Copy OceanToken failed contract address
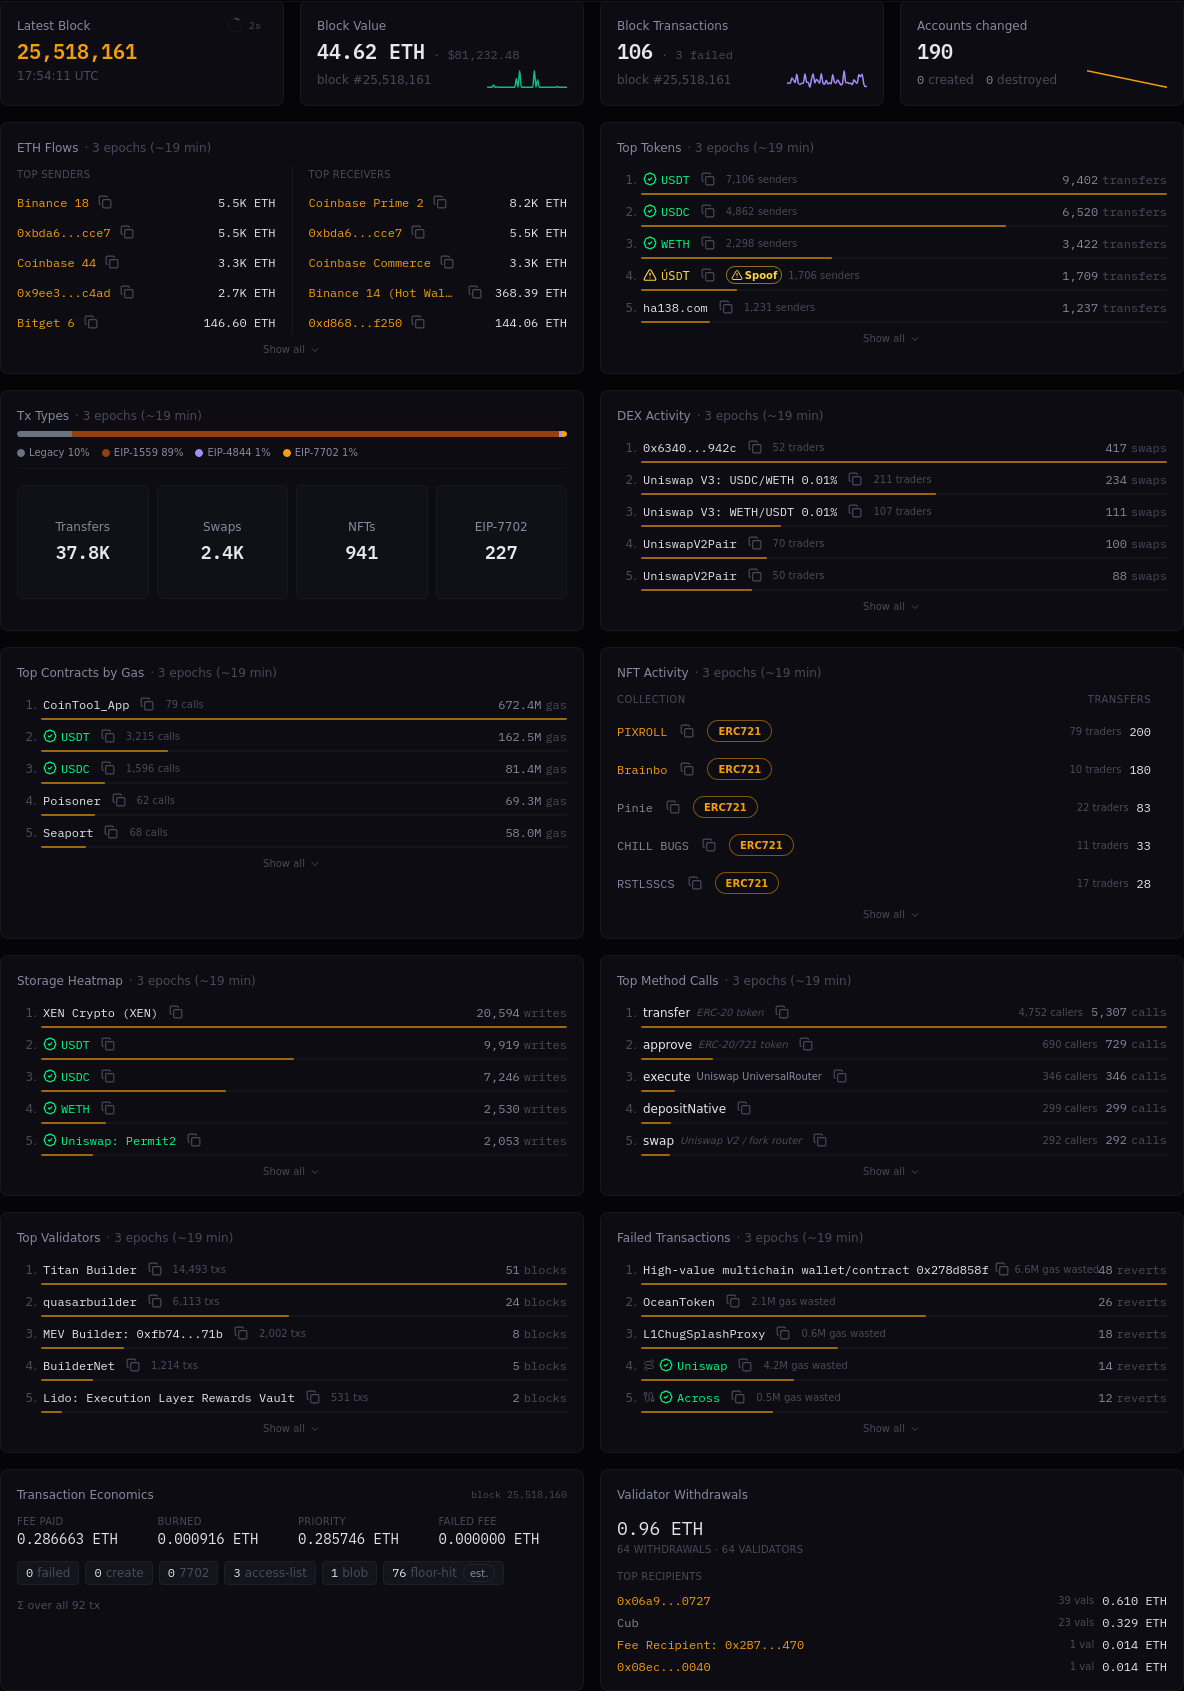This screenshot has height=1691, width=1184. (733, 1301)
